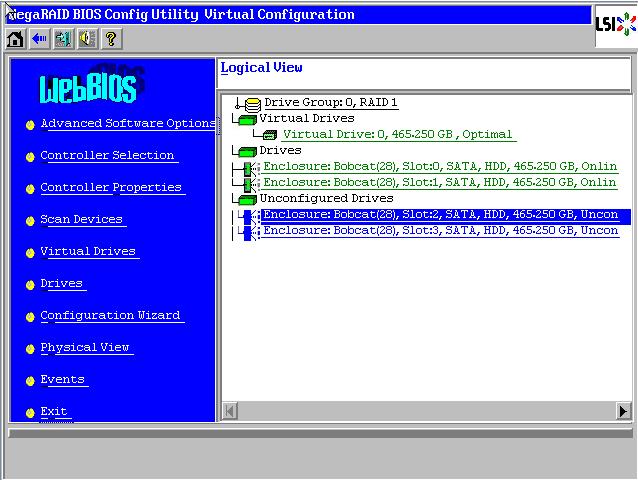Switch to Physical View
This screenshot has width=638, height=480.
[x=85, y=347]
